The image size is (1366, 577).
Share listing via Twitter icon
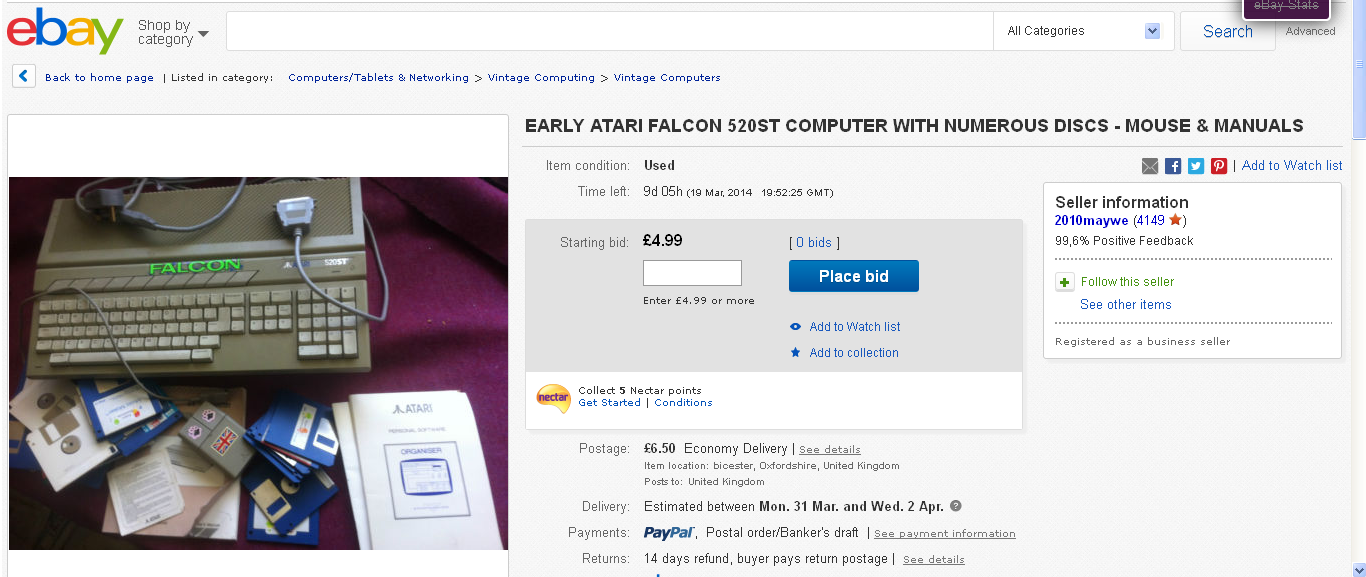click(x=1196, y=166)
